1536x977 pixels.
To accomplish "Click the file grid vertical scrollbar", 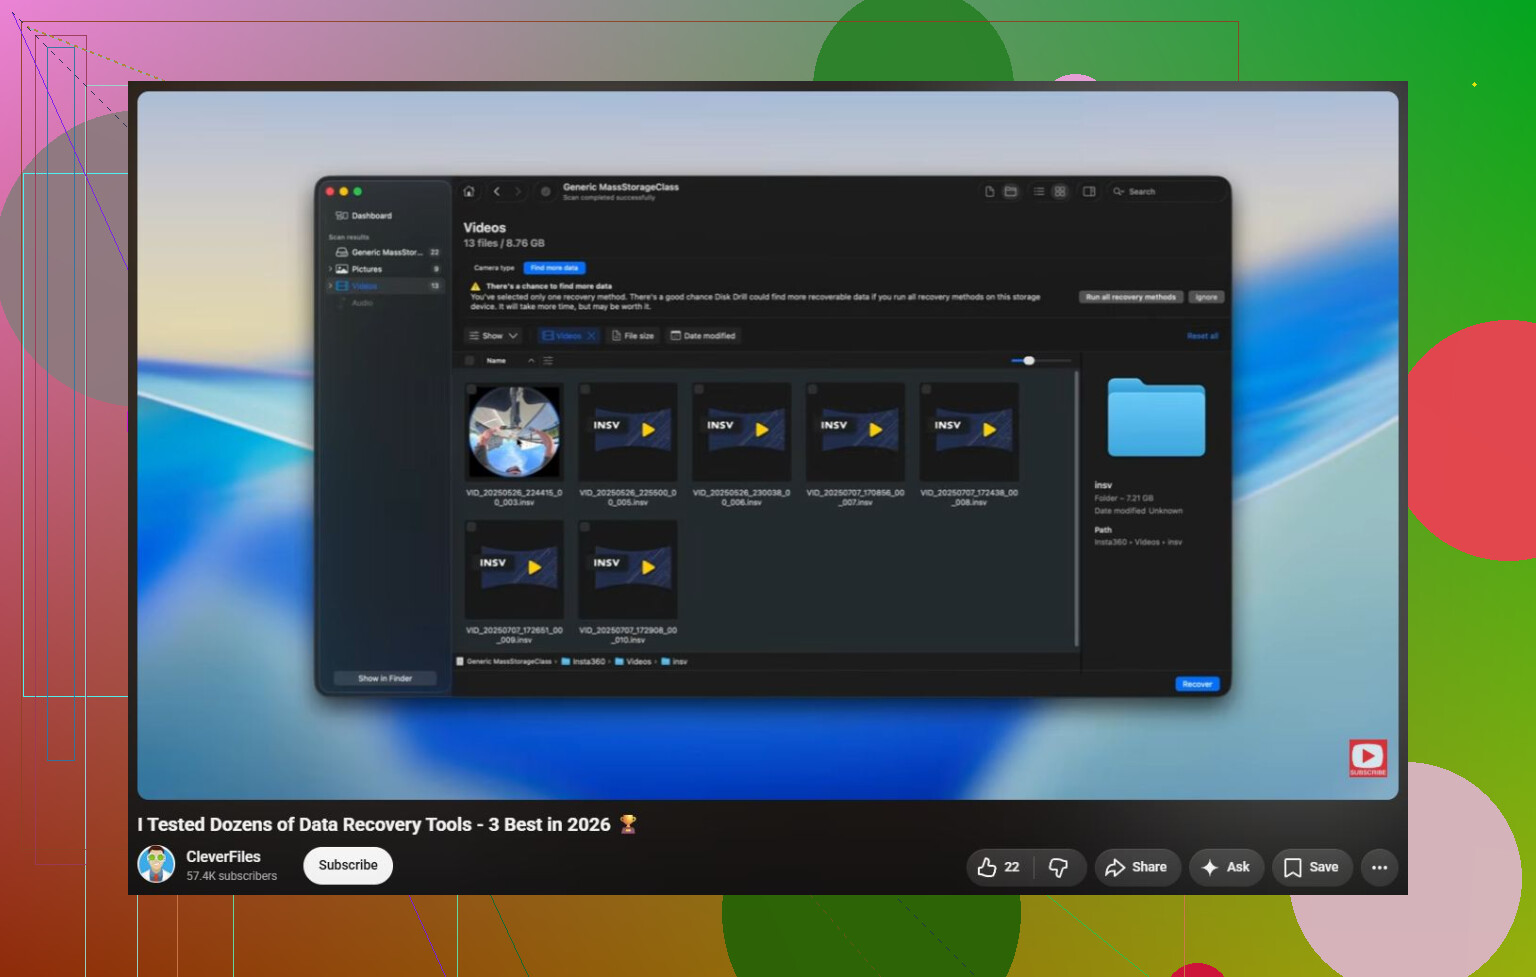I will pos(1076,509).
